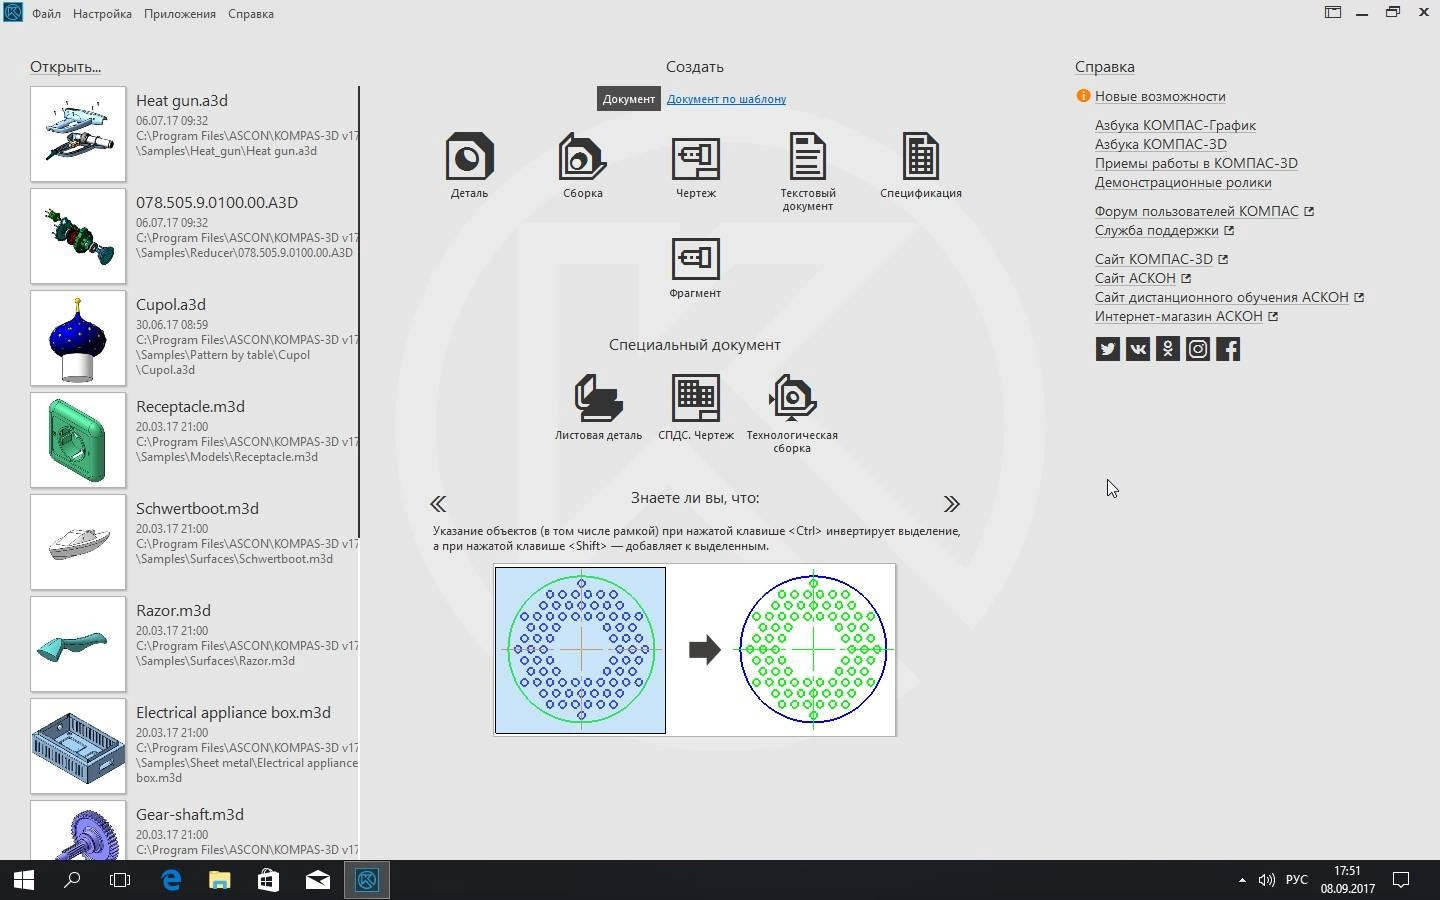Show next tip with right double arrow
This screenshot has width=1440, height=900.
pyautogui.click(x=951, y=504)
